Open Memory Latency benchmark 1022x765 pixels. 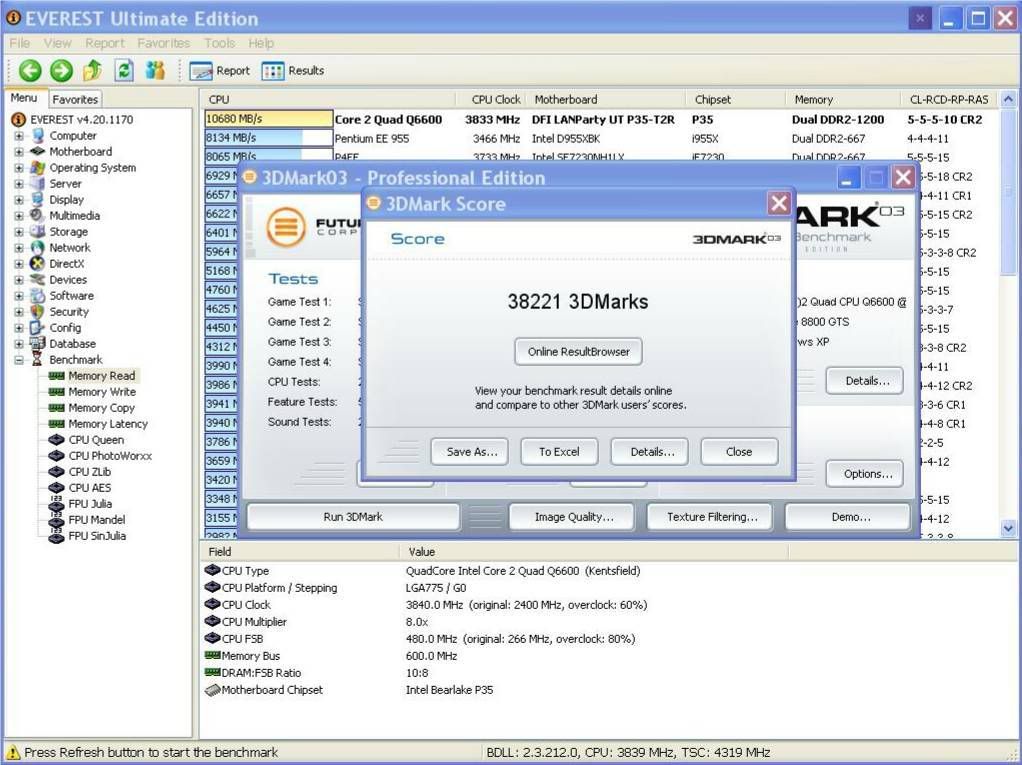click(108, 424)
